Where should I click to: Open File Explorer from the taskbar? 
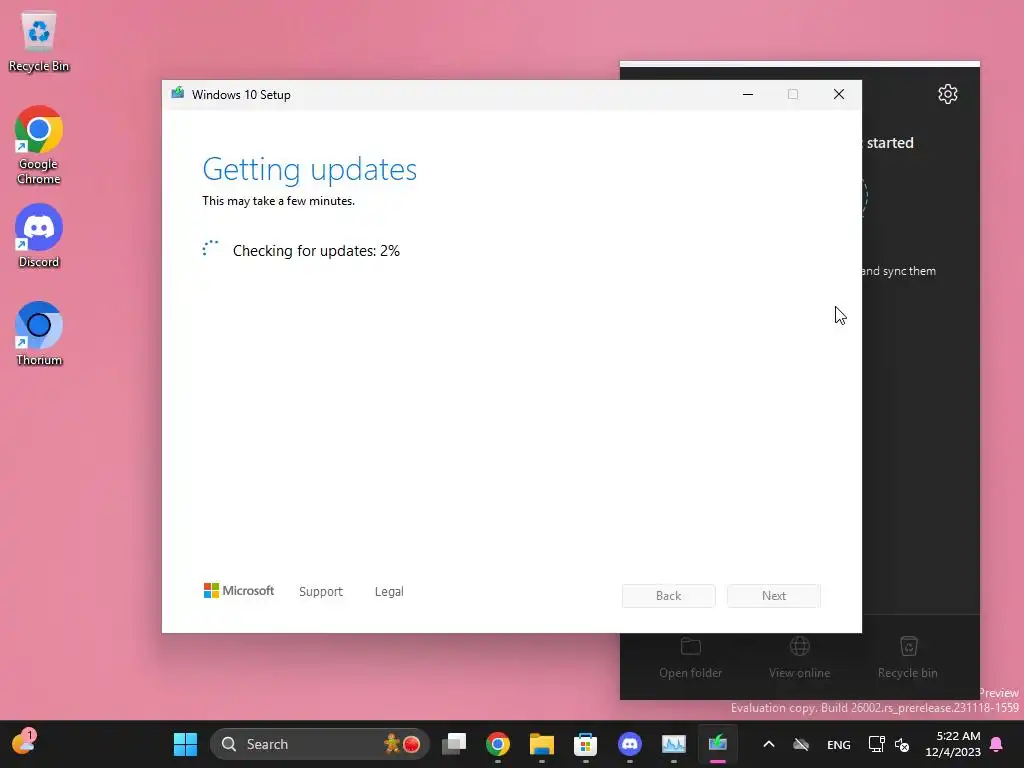[541, 744]
